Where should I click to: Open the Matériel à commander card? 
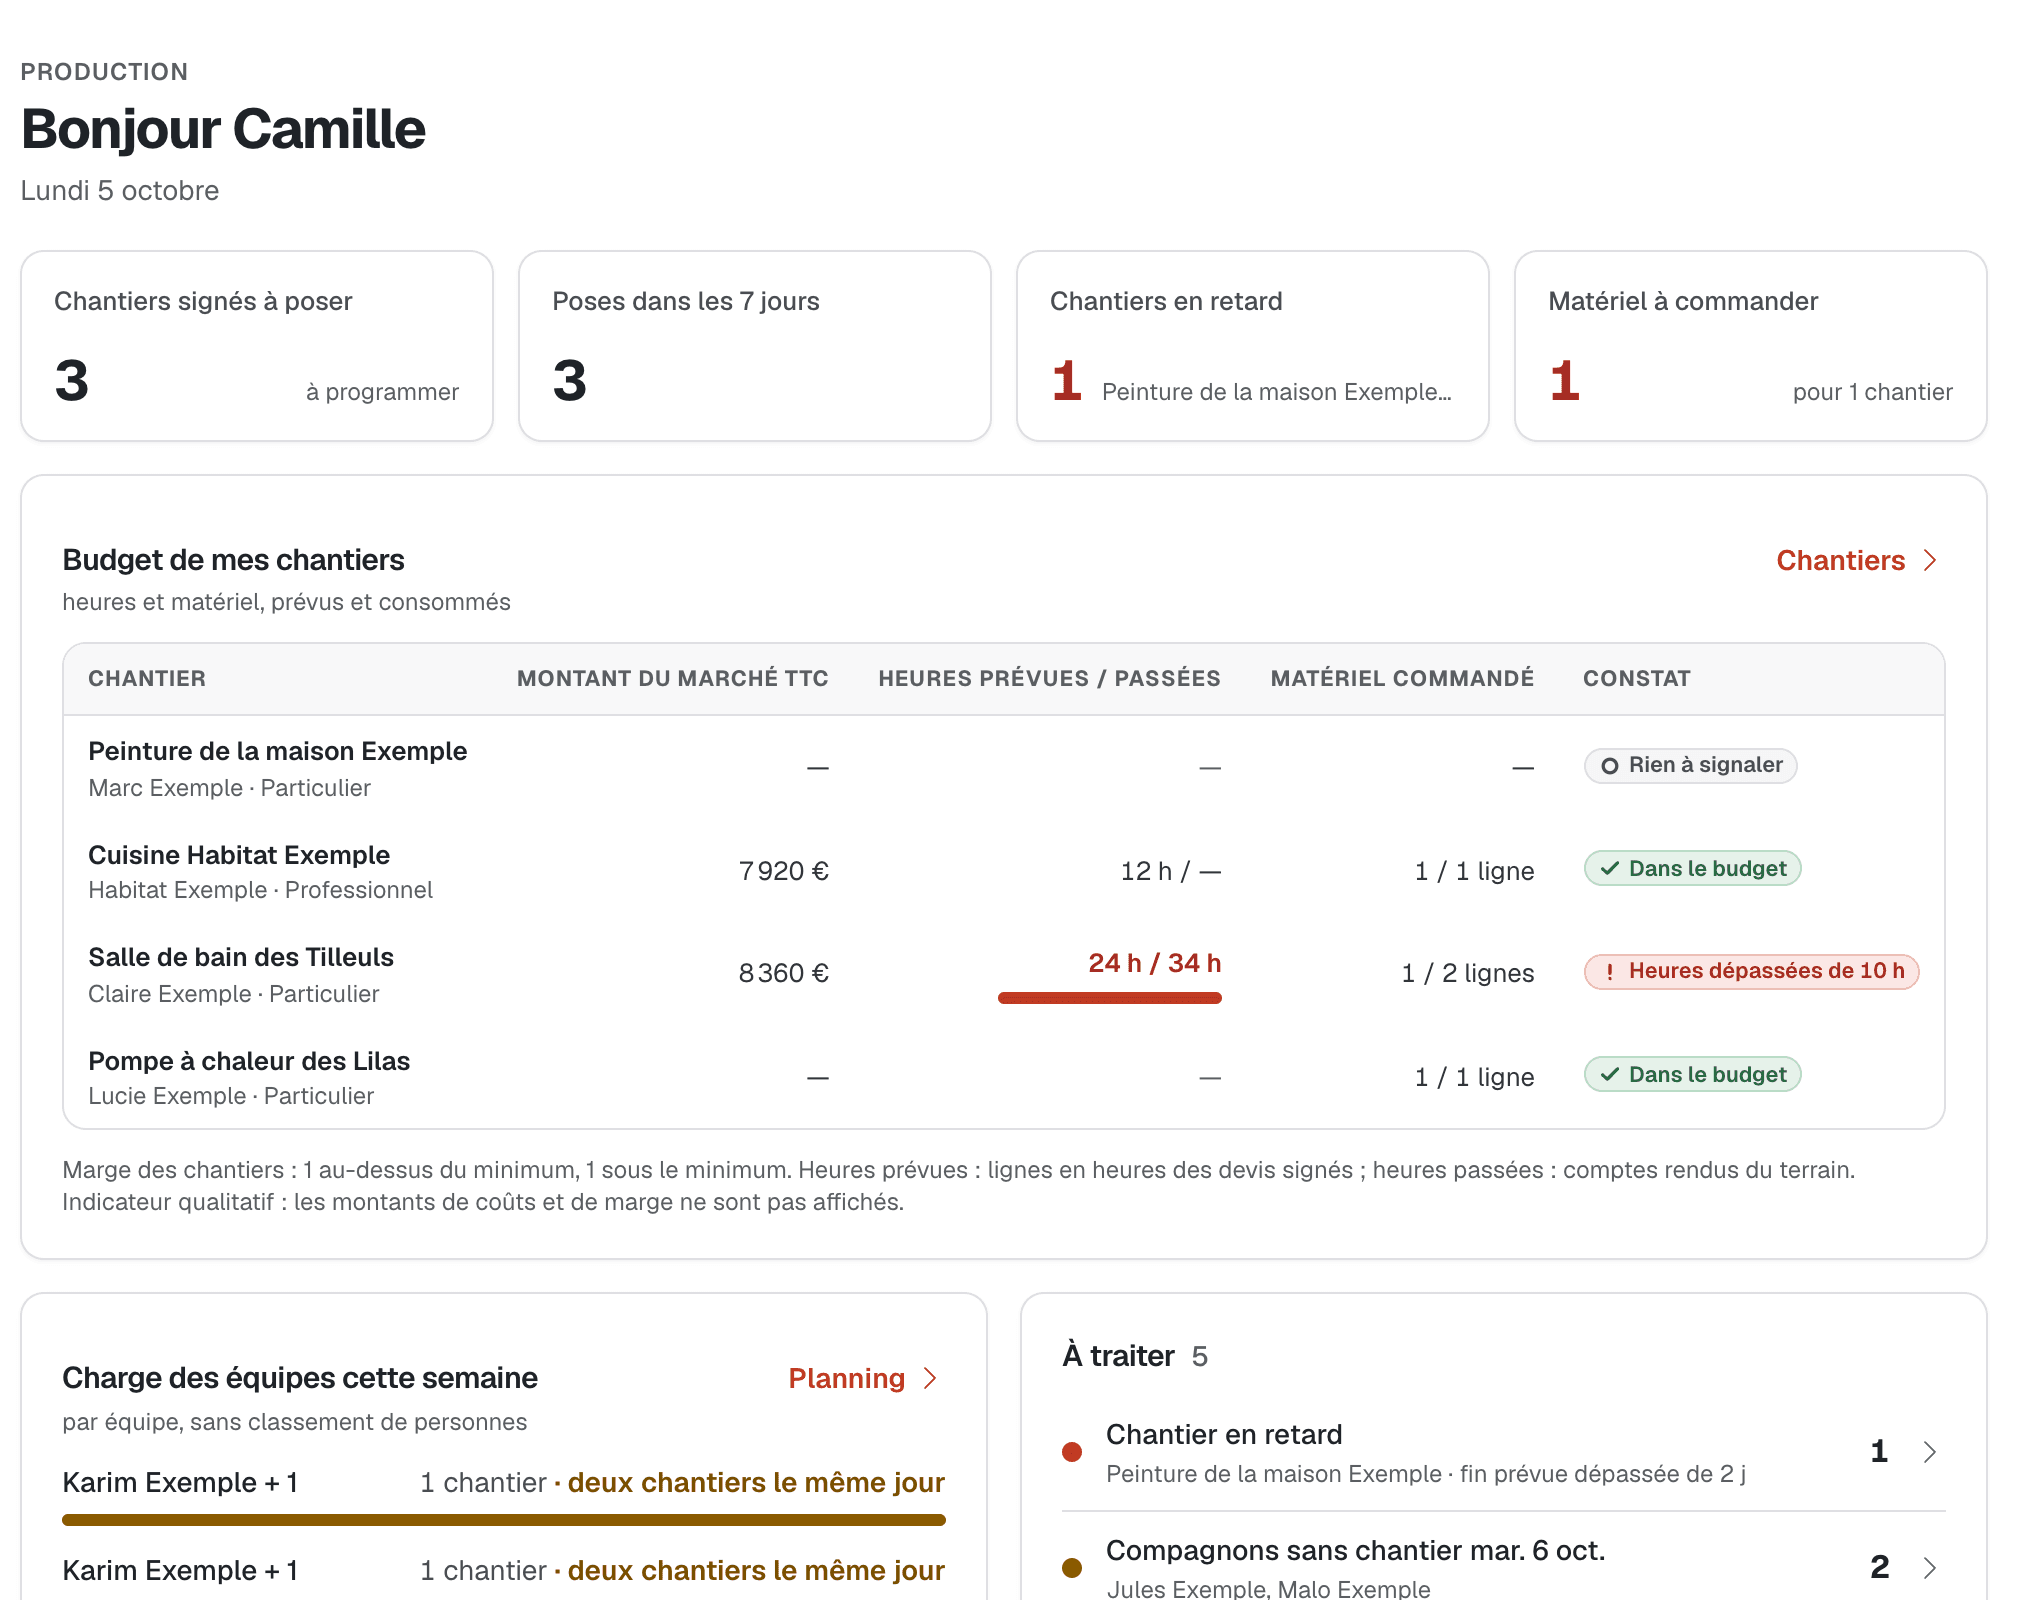coord(1751,346)
